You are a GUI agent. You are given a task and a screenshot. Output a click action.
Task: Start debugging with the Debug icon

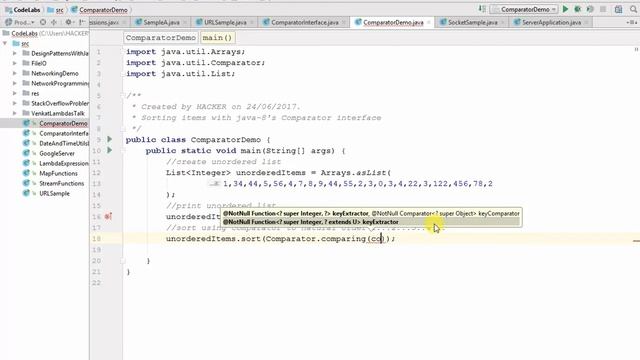click(x=578, y=9)
